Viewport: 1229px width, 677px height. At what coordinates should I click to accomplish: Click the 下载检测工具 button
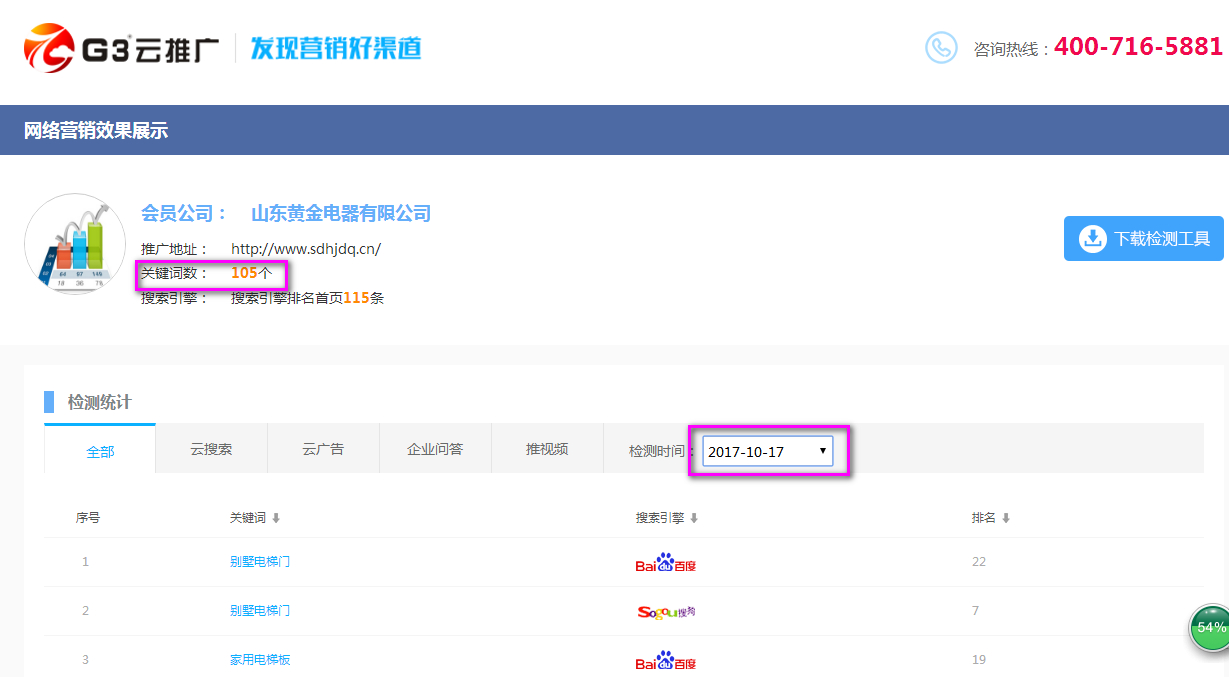coord(1143,238)
